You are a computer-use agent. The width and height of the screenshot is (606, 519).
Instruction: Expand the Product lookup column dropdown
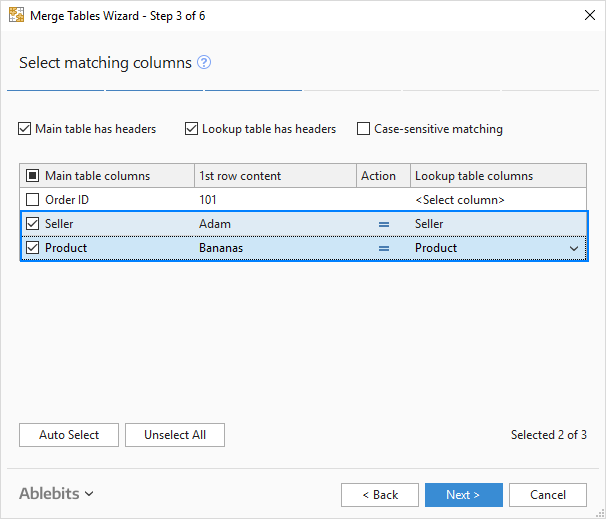(573, 248)
